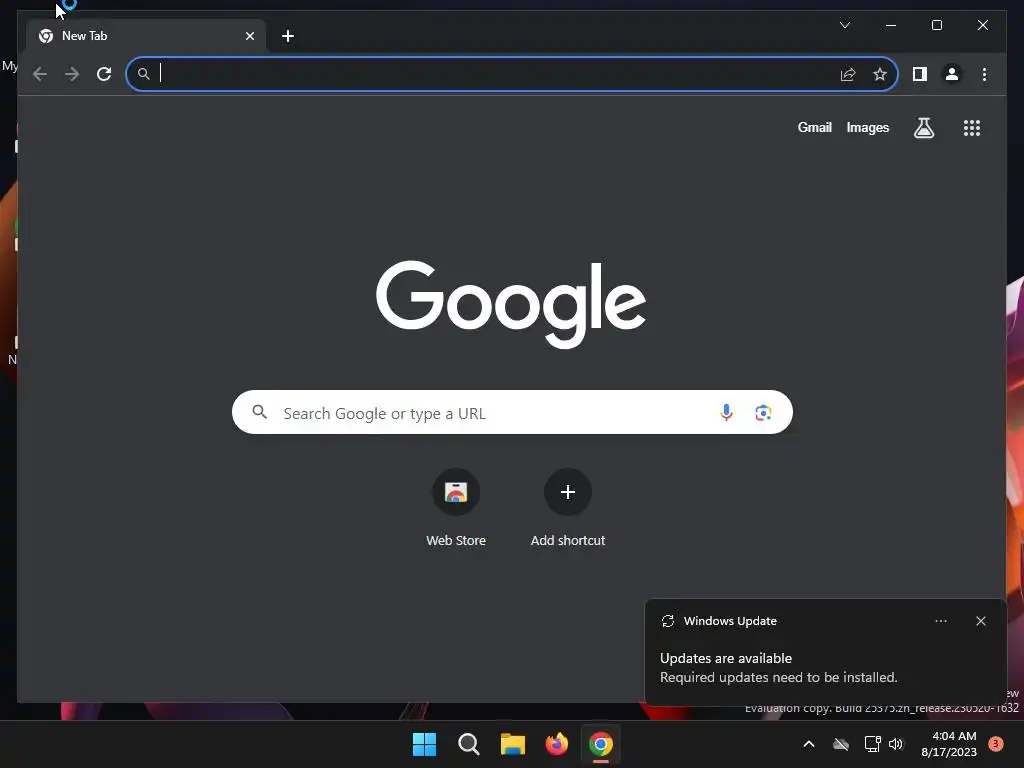This screenshot has width=1024, height=768.
Task: Click the Search Google or type a URL box
Action: 512,412
